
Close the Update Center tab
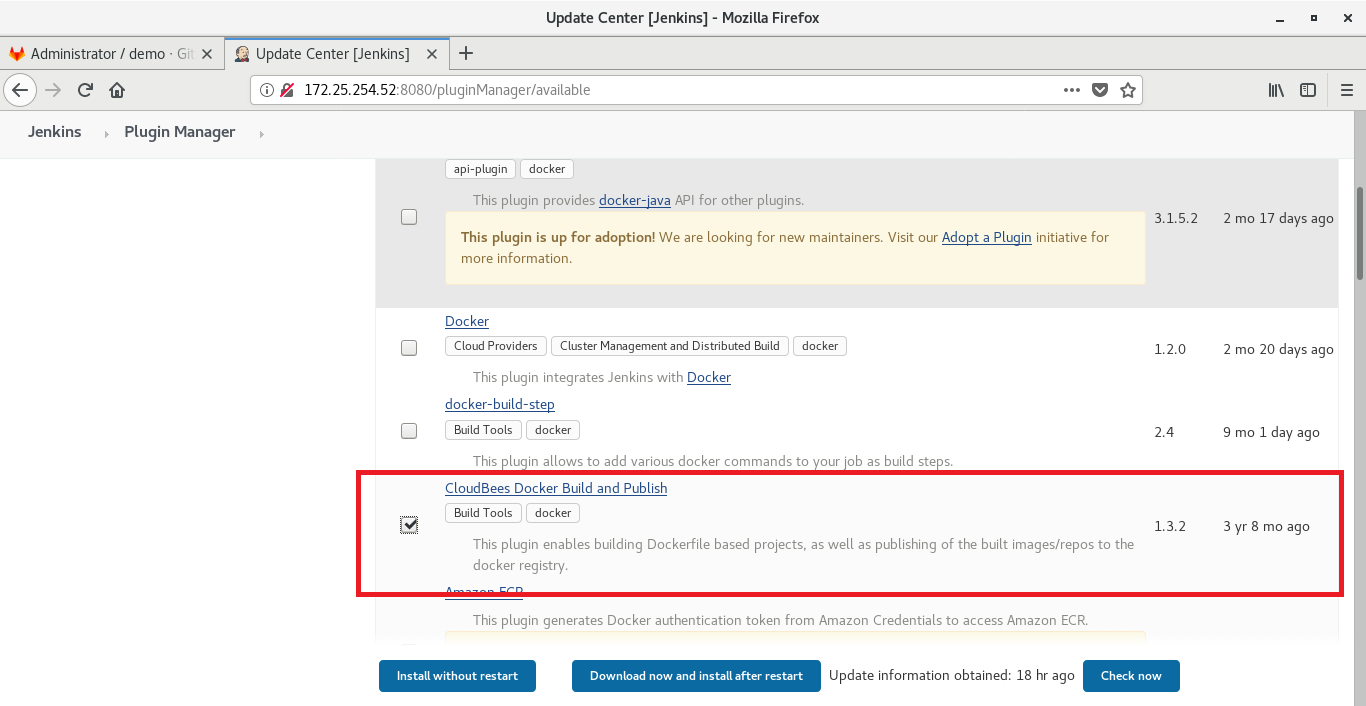point(432,54)
